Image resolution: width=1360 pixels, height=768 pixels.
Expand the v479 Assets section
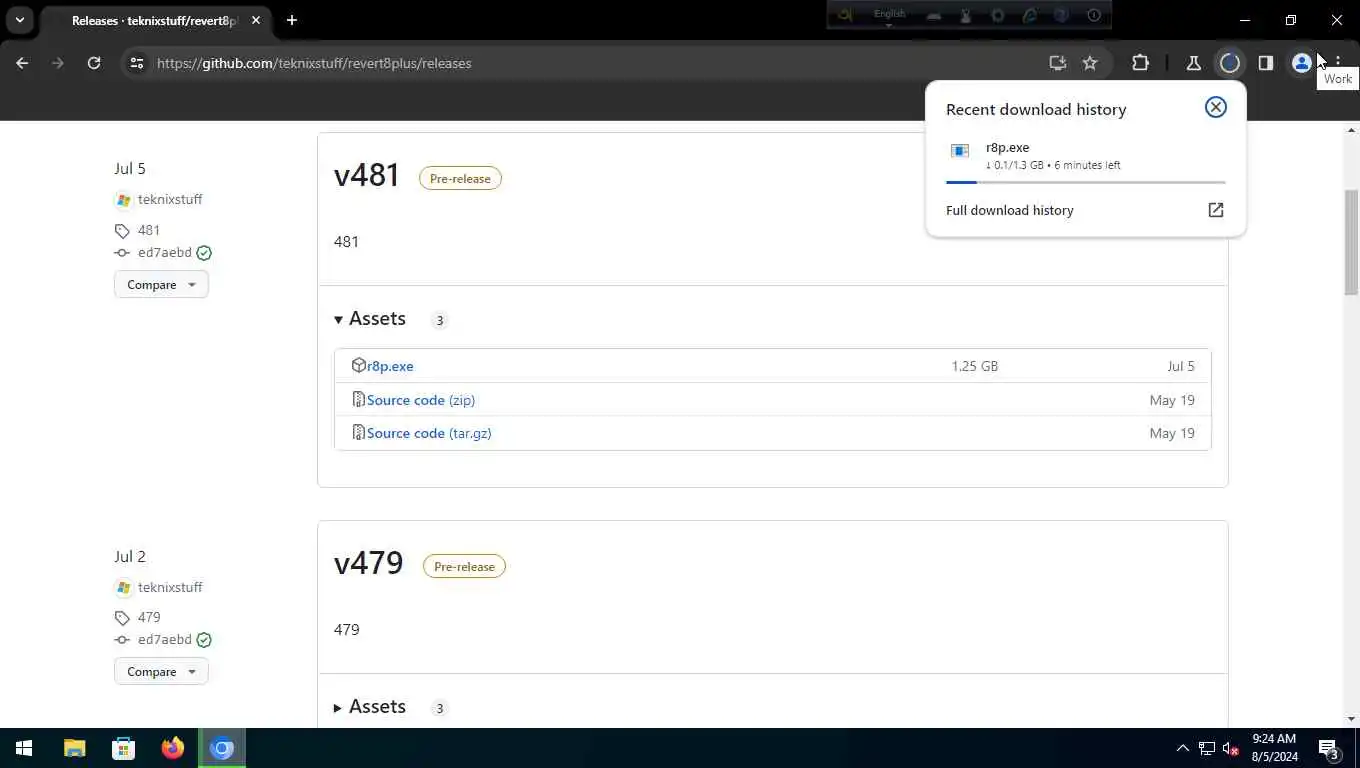pyautogui.click(x=370, y=707)
